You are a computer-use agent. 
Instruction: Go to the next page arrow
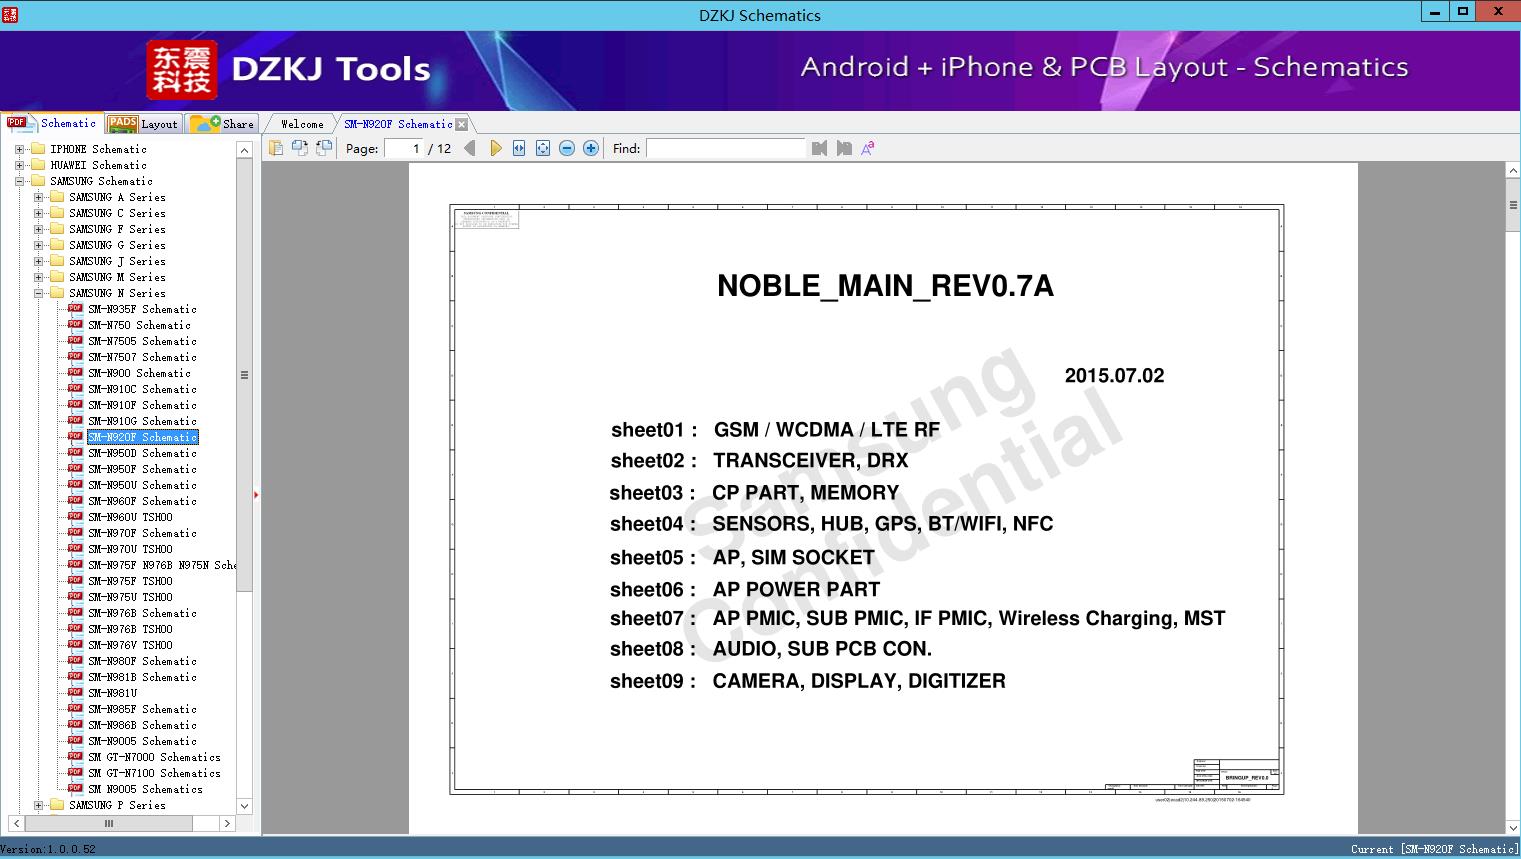495,148
